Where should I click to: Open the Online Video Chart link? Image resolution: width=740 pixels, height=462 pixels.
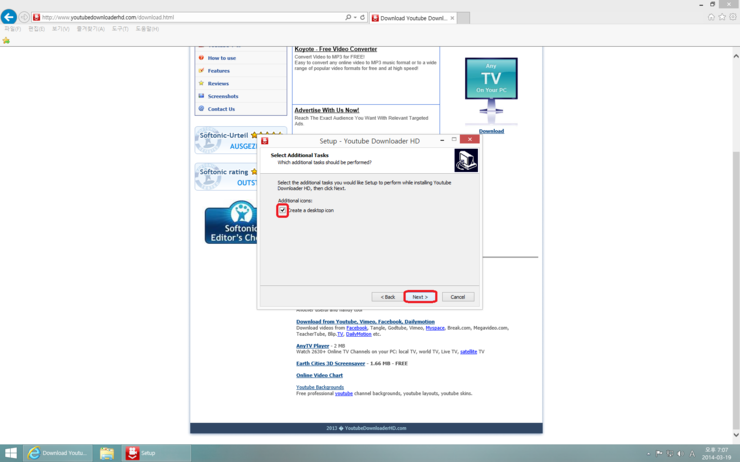click(320, 375)
